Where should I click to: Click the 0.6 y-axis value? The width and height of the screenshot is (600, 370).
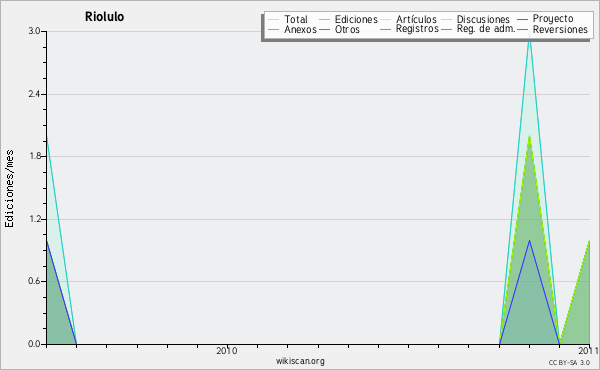tap(34, 282)
